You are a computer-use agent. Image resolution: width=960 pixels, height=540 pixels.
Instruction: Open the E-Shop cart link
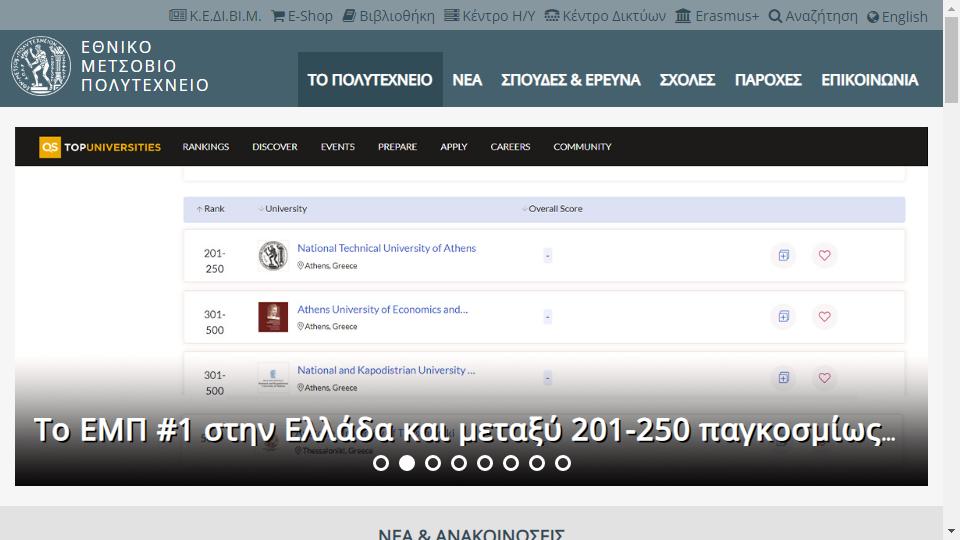(302, 16)
